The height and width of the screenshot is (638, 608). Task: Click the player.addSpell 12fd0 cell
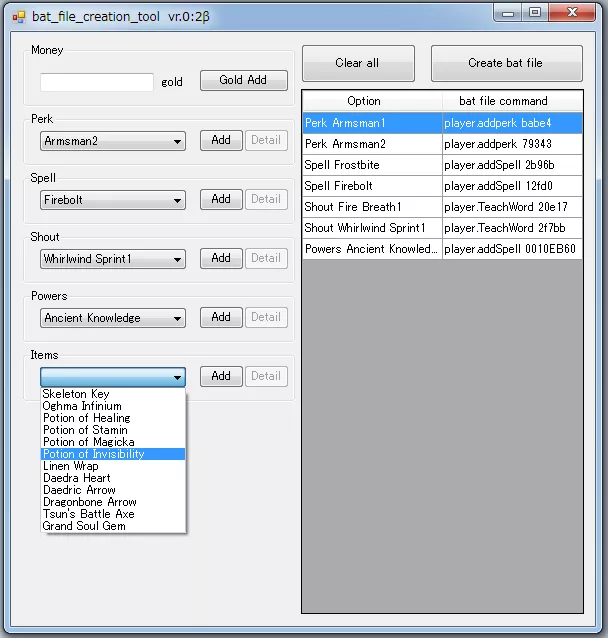click(x=512, y=186)
